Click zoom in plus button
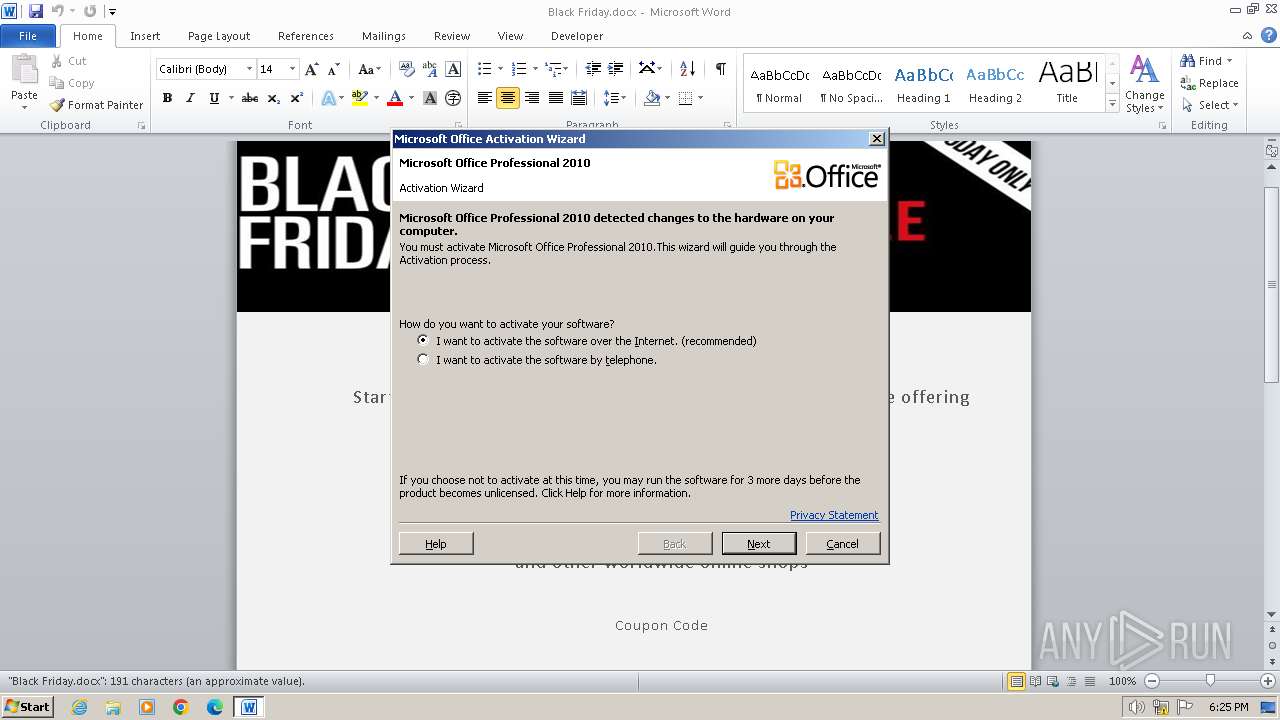This screenshot has height=720, width=1280. pos(1267,681)
